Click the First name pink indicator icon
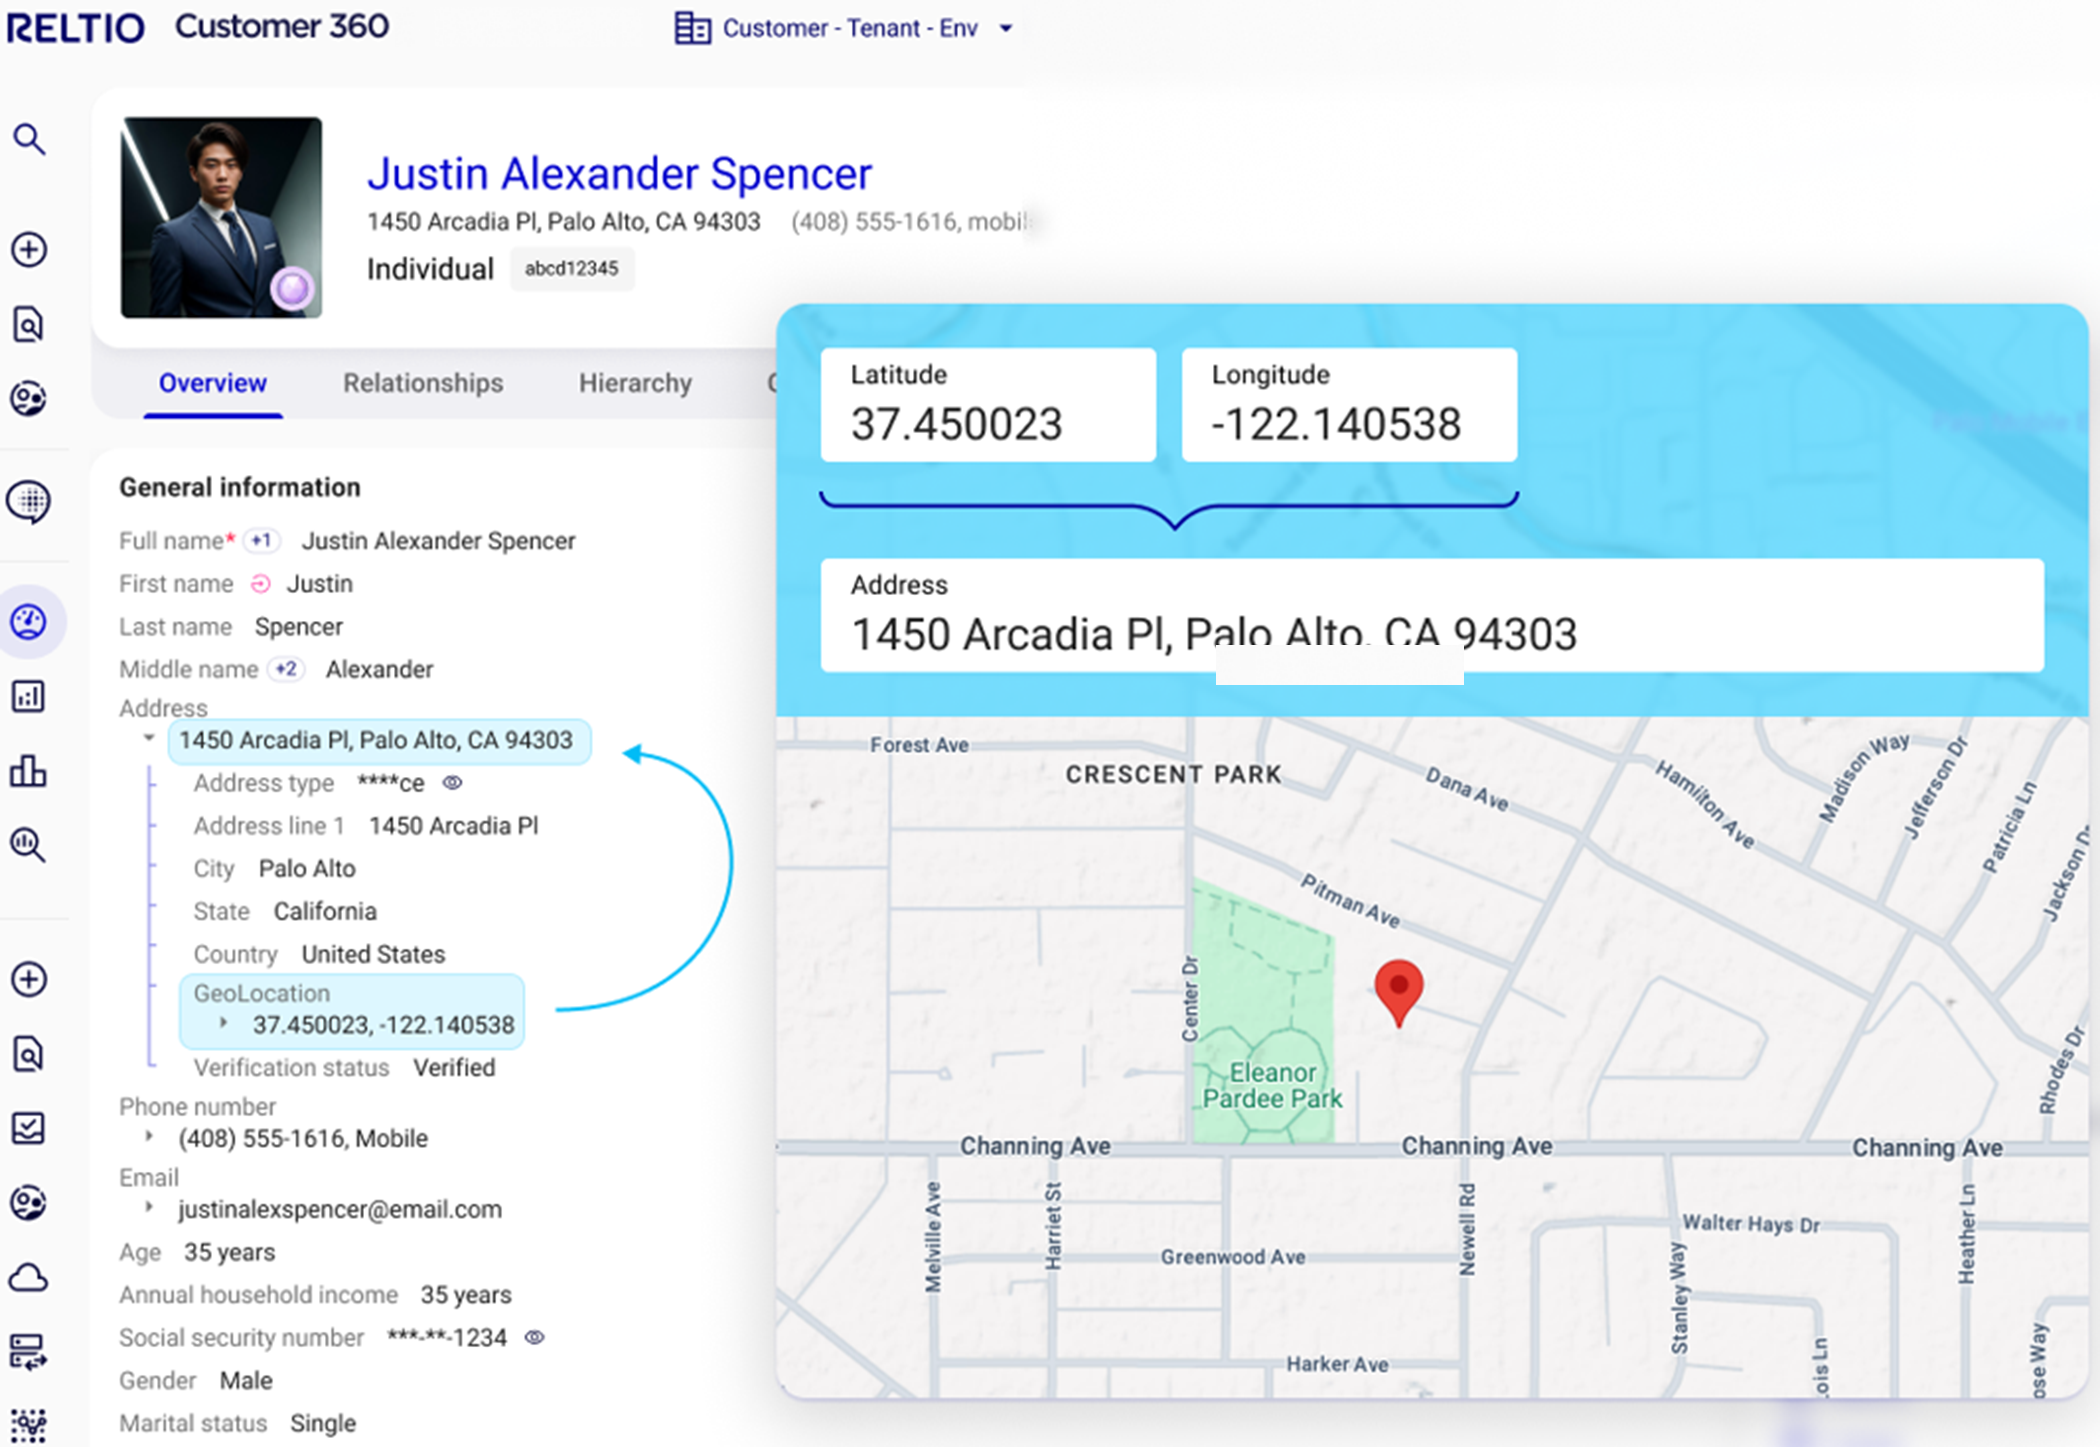The width and height of the screenshot is (2100, 1447). (x=260, y=584)
